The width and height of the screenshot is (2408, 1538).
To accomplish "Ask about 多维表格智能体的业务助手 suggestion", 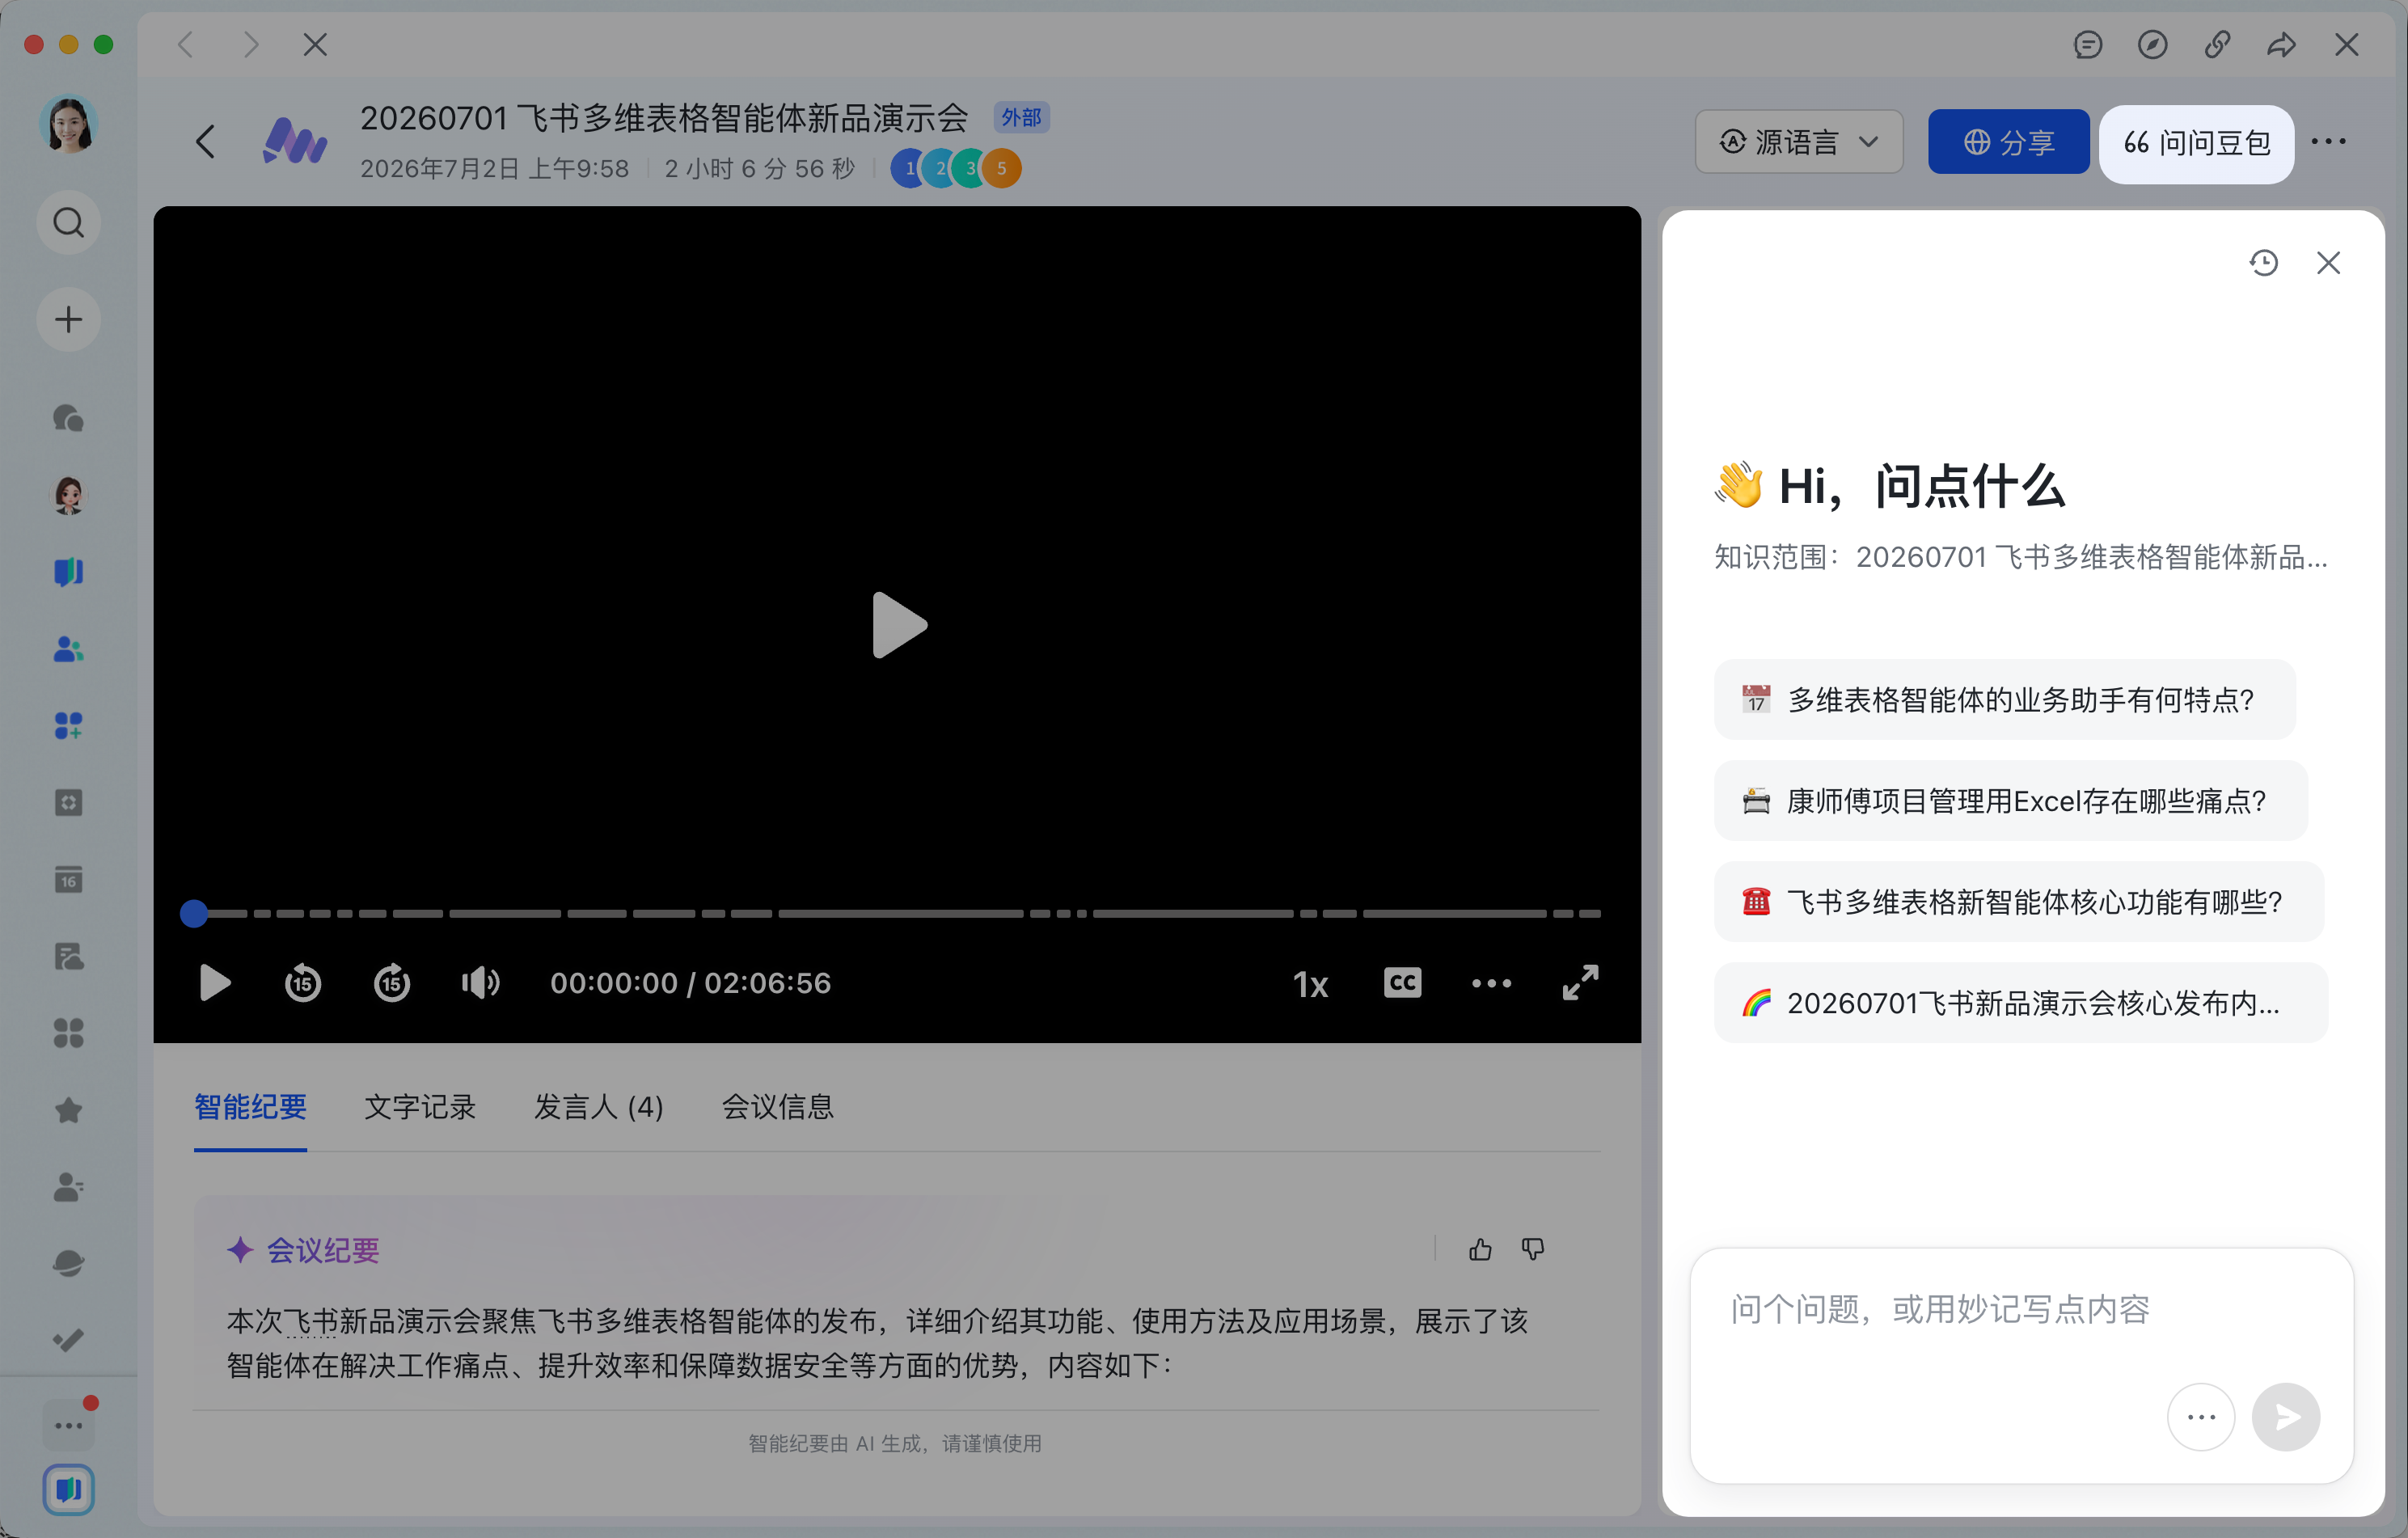I will click(x=2004, y=700).
